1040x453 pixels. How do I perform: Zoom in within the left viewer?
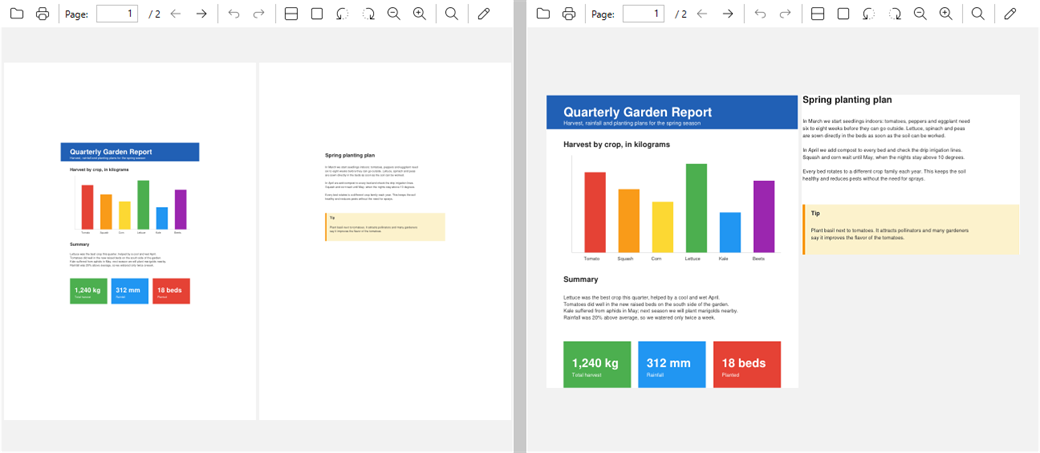pos(419,14)
